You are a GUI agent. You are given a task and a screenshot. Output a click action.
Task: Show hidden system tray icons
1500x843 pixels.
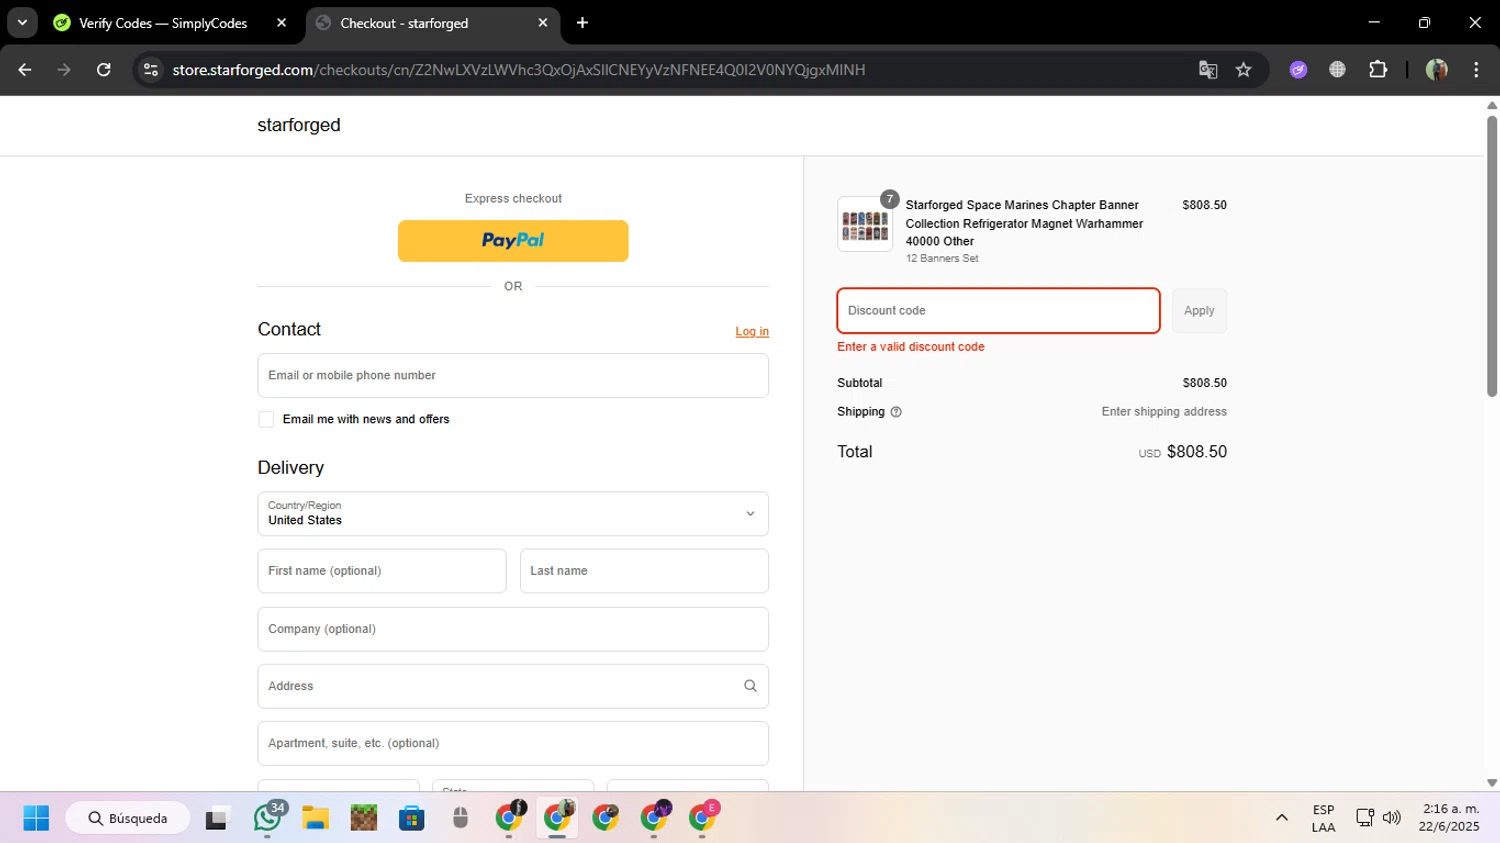coord(1281,818)
